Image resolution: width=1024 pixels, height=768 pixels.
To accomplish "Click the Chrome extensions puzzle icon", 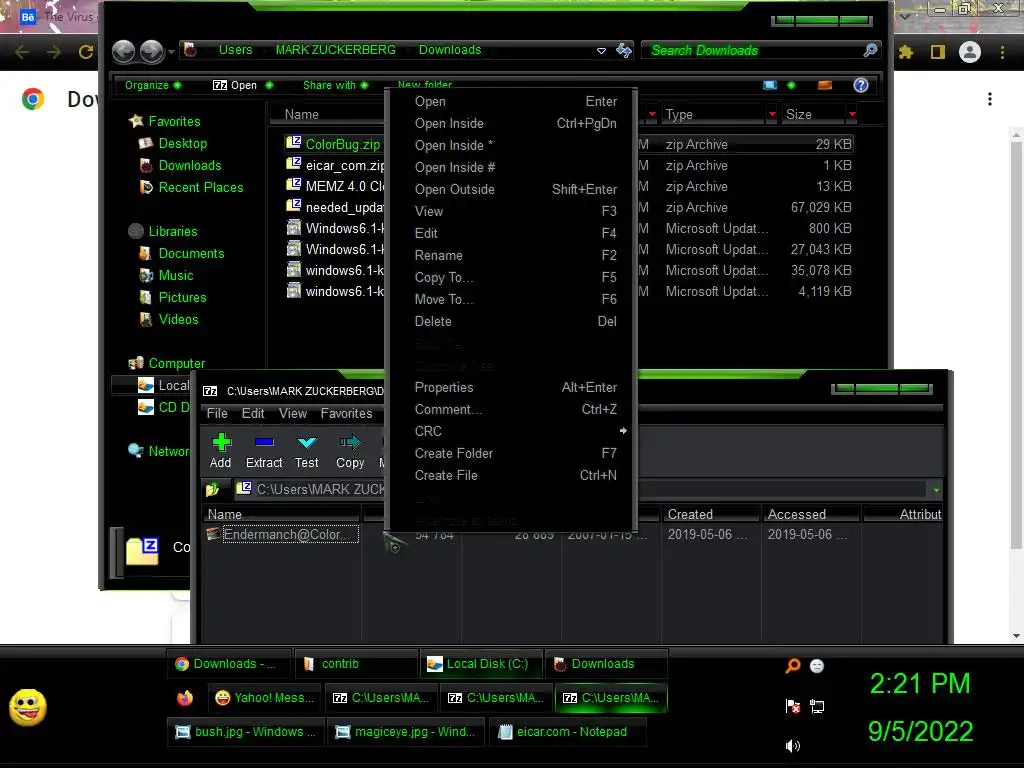I will click(x=906, y=52).
